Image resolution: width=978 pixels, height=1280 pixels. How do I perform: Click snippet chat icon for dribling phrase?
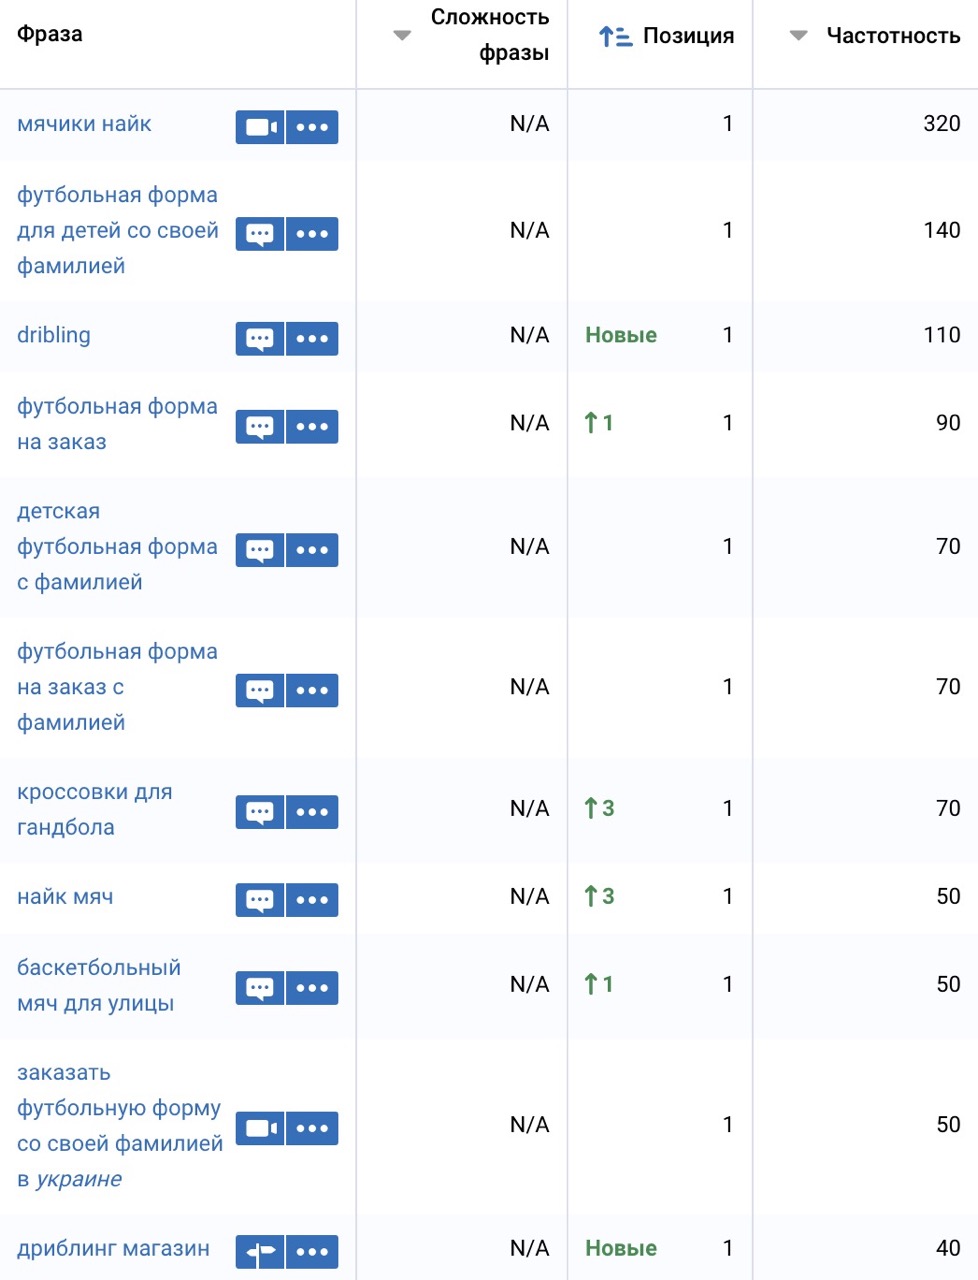tap(260, 338)
